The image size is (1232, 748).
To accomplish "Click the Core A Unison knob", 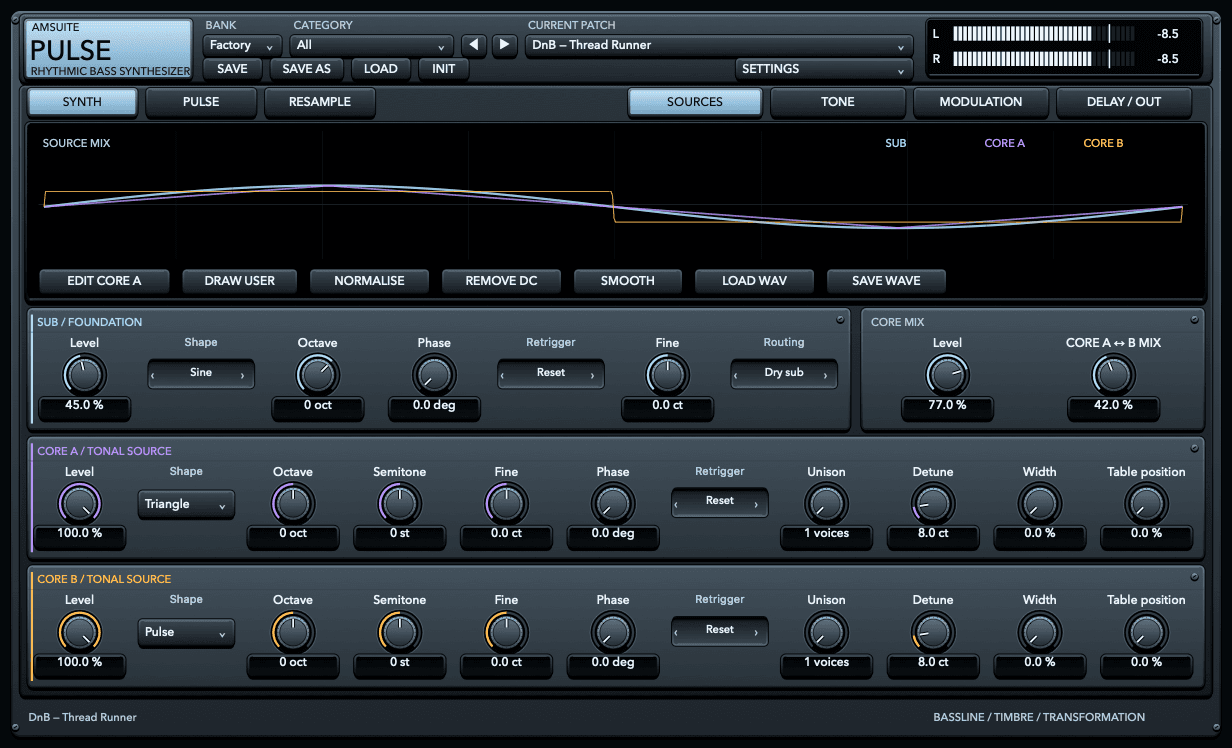I will (826, 503).
